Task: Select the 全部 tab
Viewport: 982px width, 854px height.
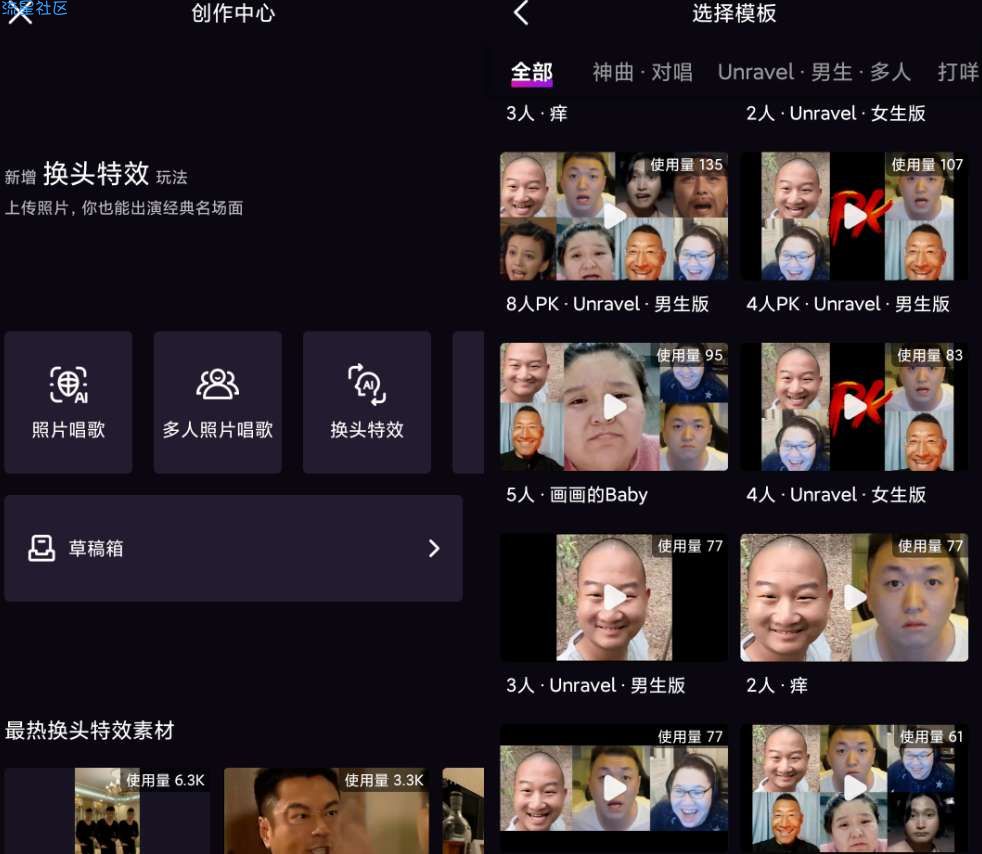Action: point(531,72)
